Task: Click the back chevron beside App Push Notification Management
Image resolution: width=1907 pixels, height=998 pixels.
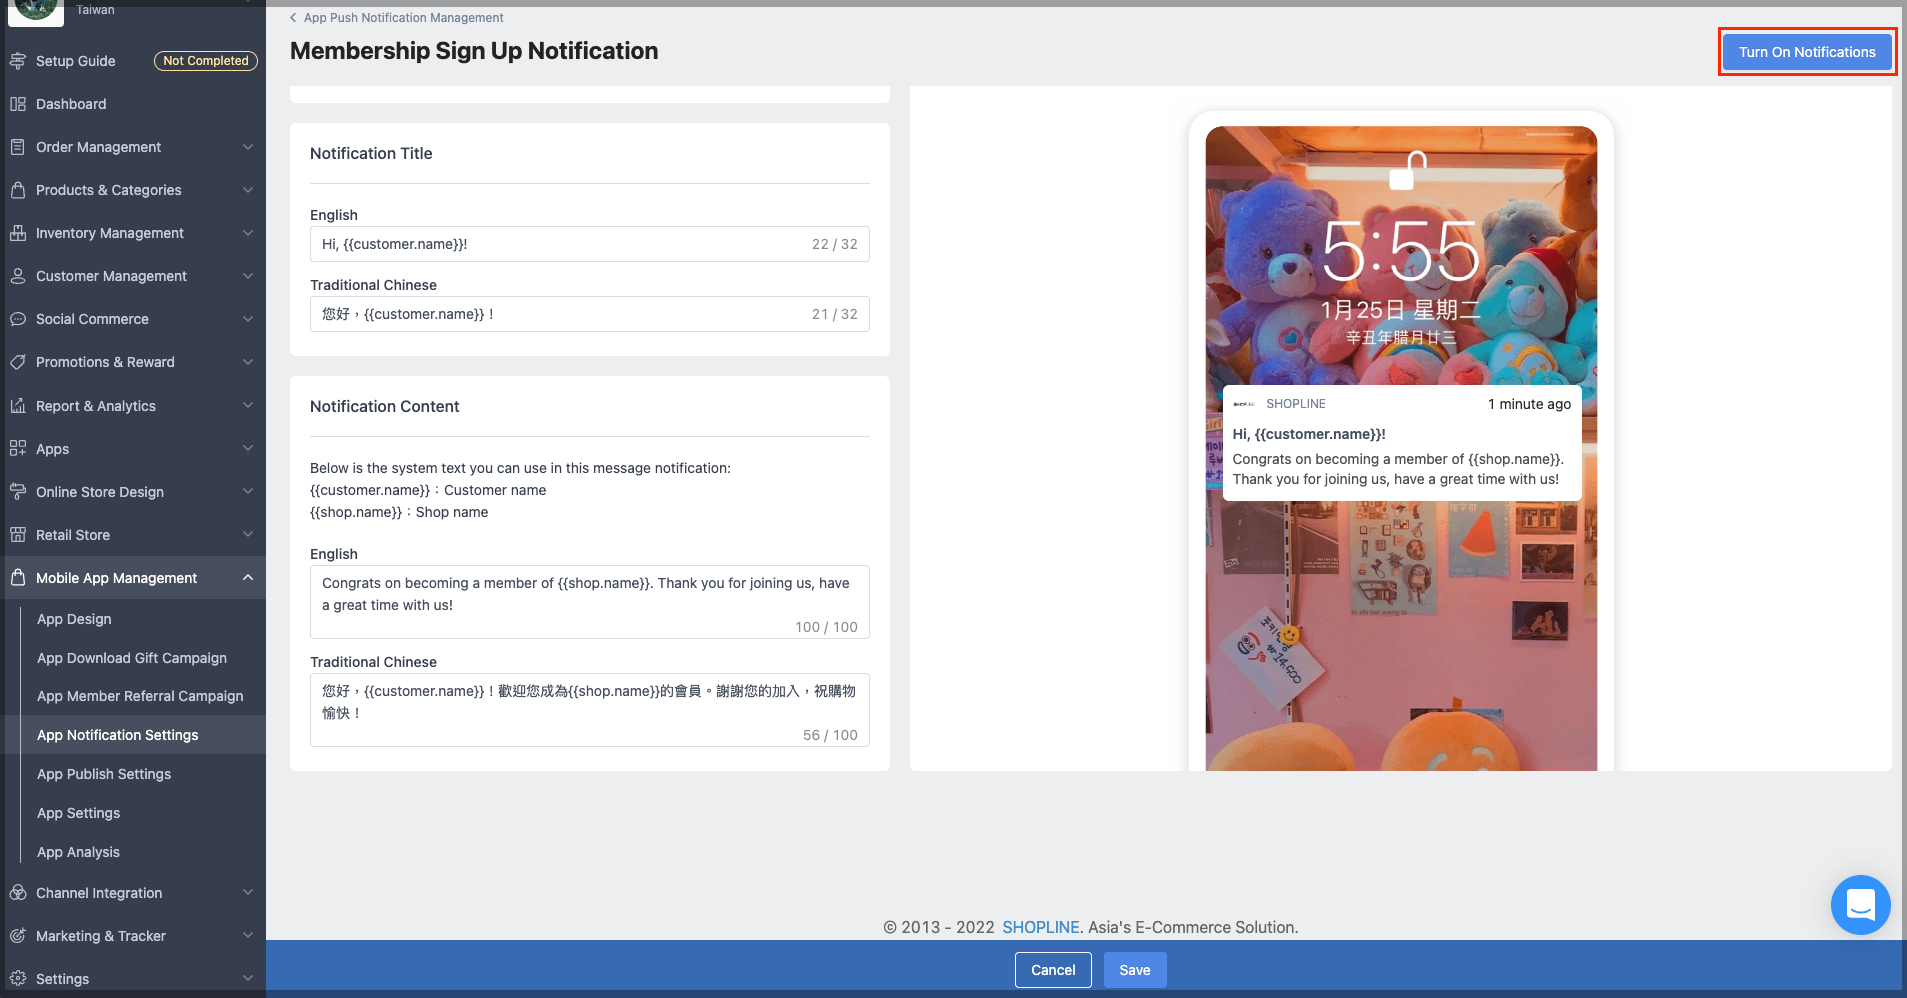Action: tap(293, 18)
